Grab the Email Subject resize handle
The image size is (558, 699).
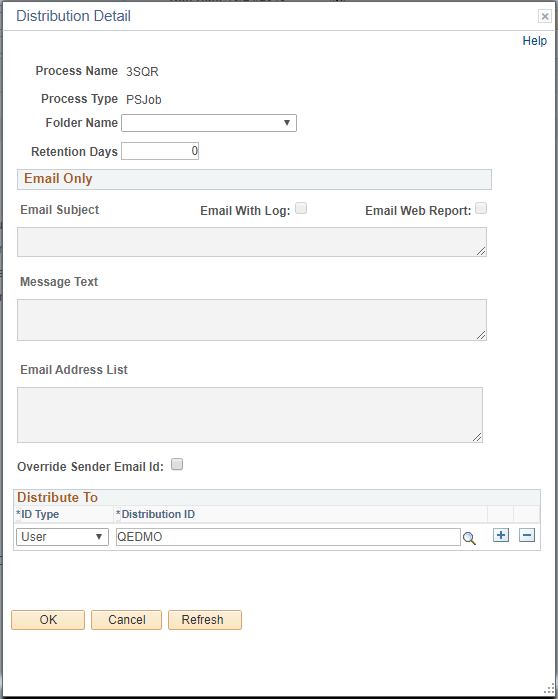point(481,251)
